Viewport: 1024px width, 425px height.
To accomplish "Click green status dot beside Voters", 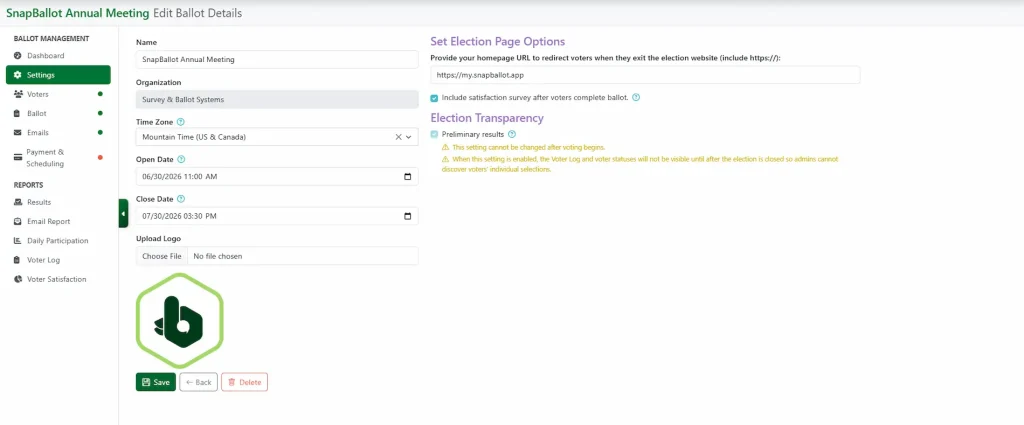I will click(100, 94).
